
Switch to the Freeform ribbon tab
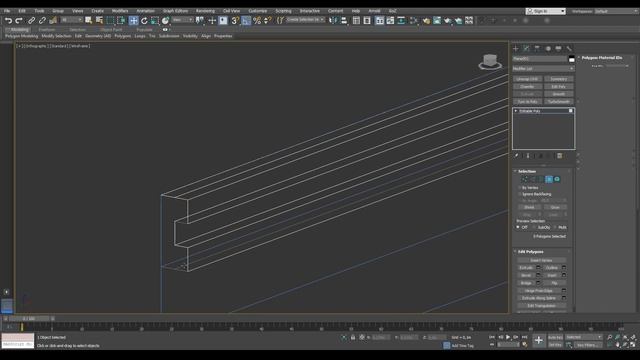point(47,30)
